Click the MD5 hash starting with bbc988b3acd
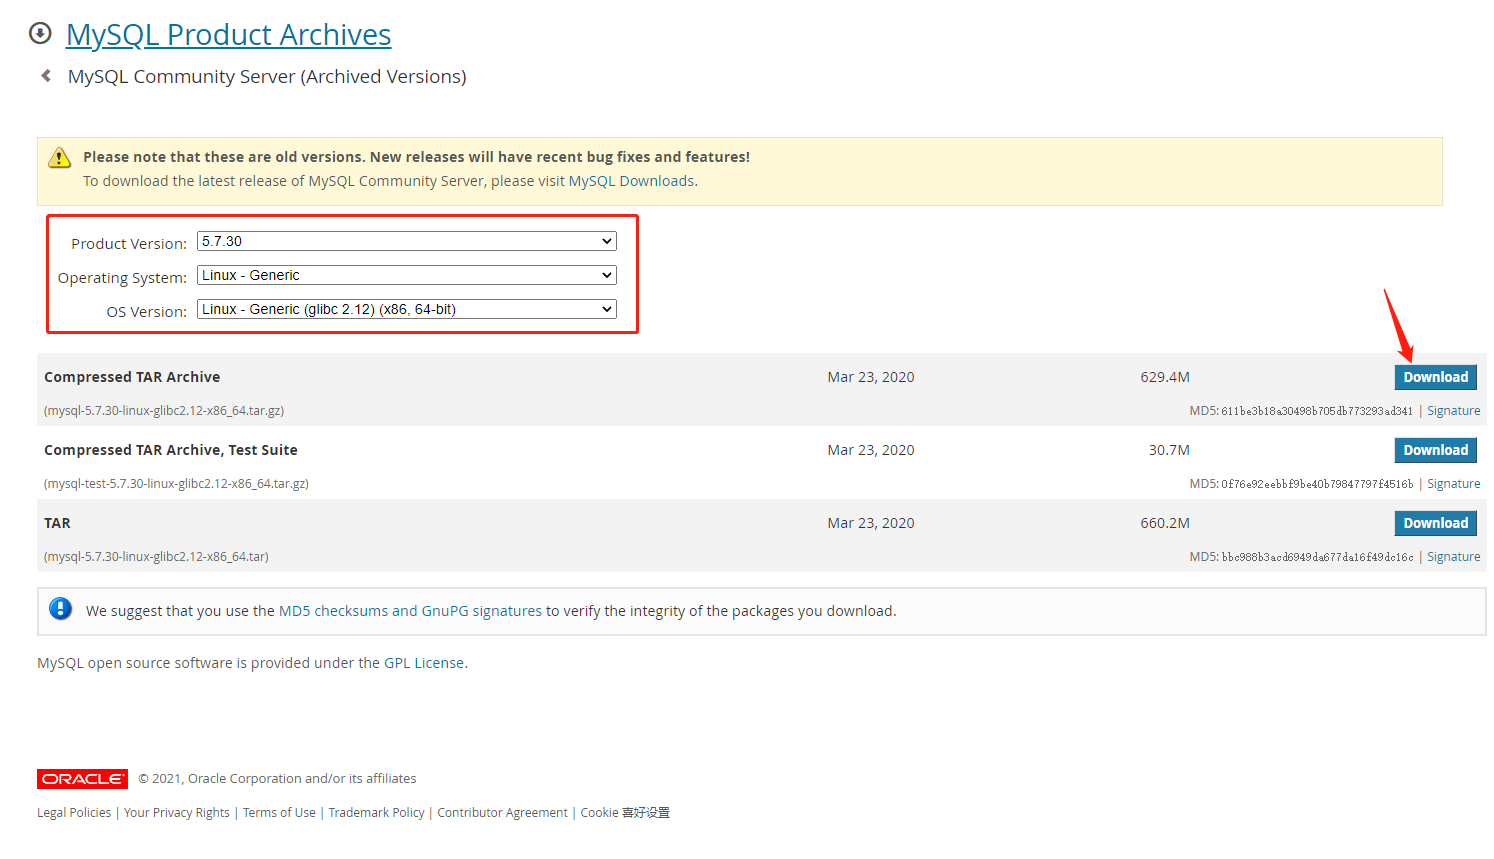The image size is (1494, 859). pyautogui.click(x=1317, y=557)
